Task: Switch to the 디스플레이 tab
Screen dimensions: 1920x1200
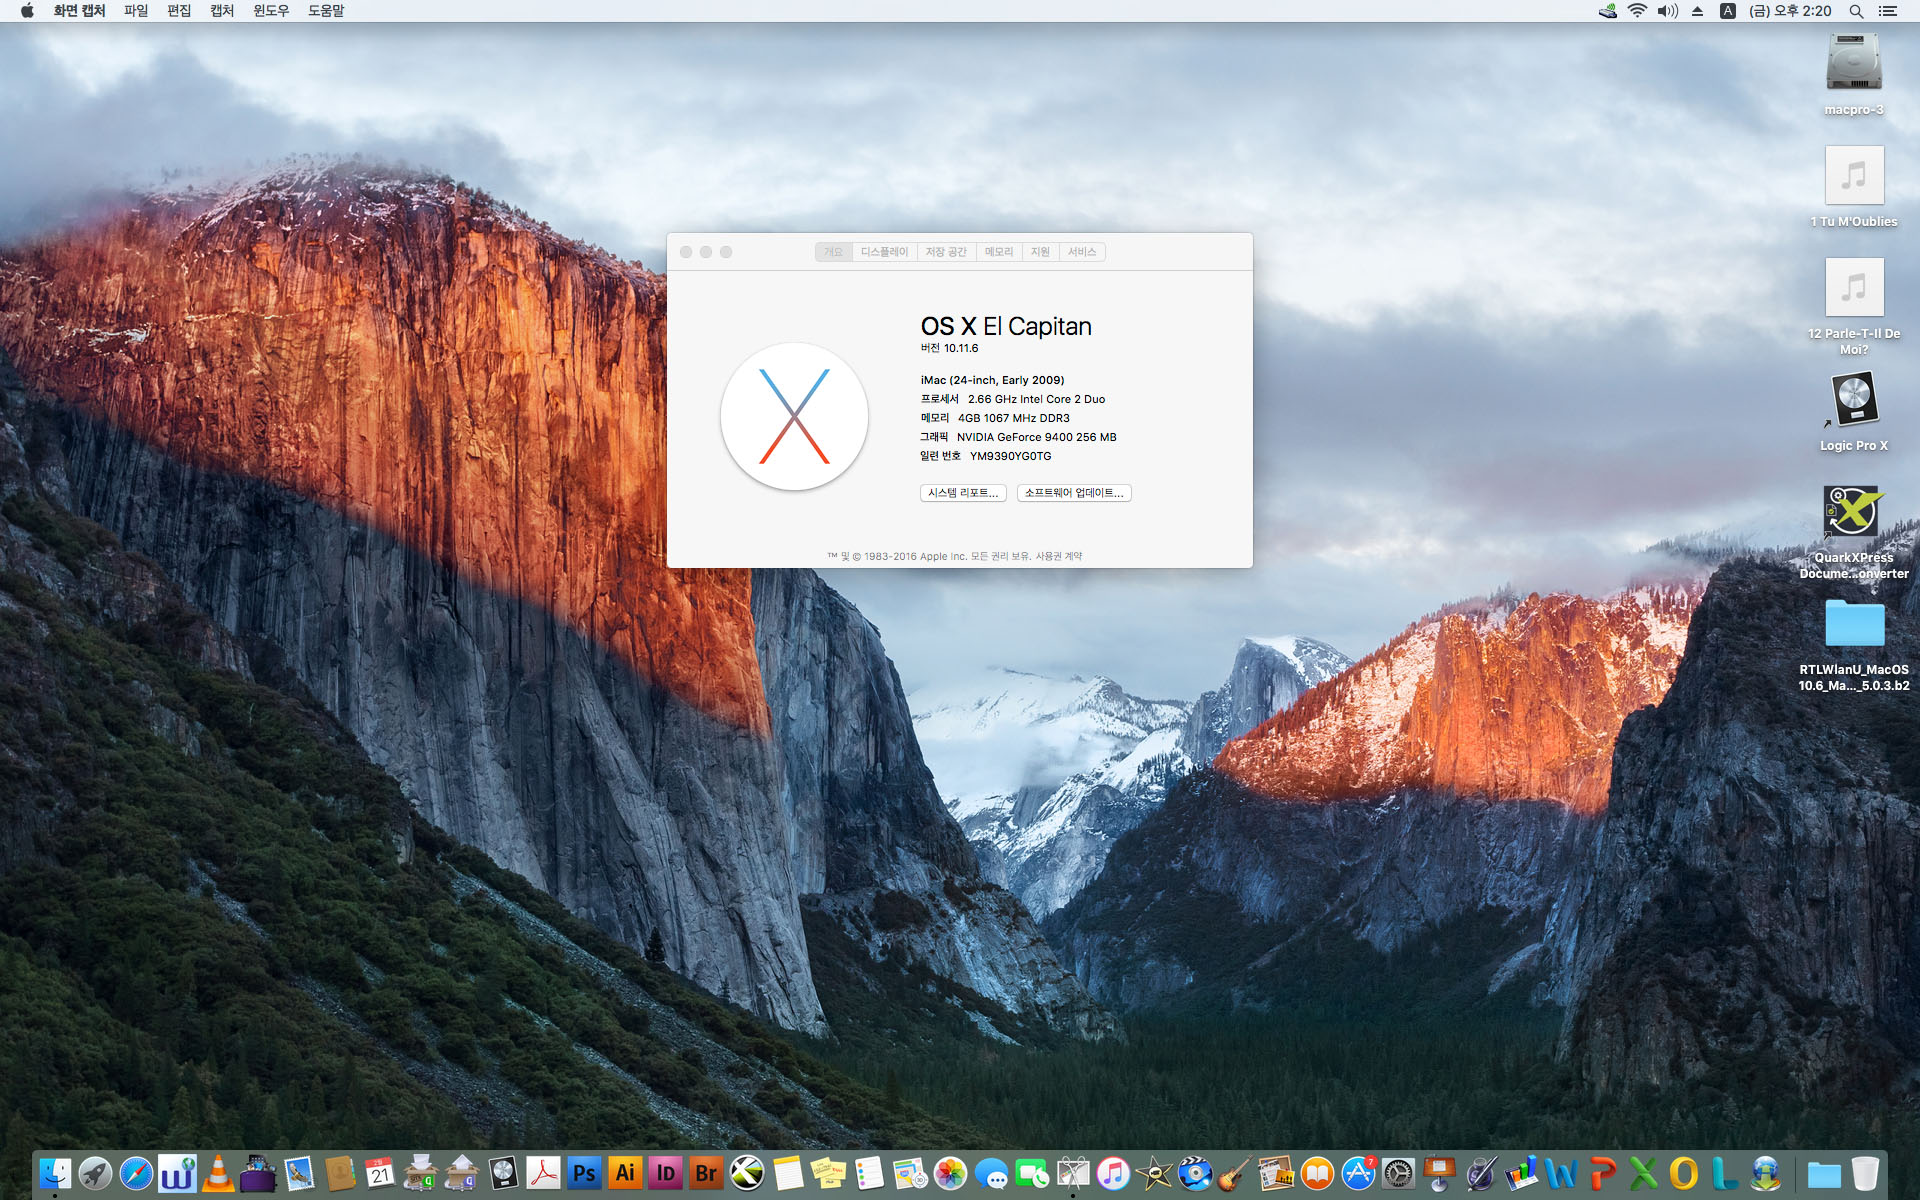Action: (x=884, y=252)
